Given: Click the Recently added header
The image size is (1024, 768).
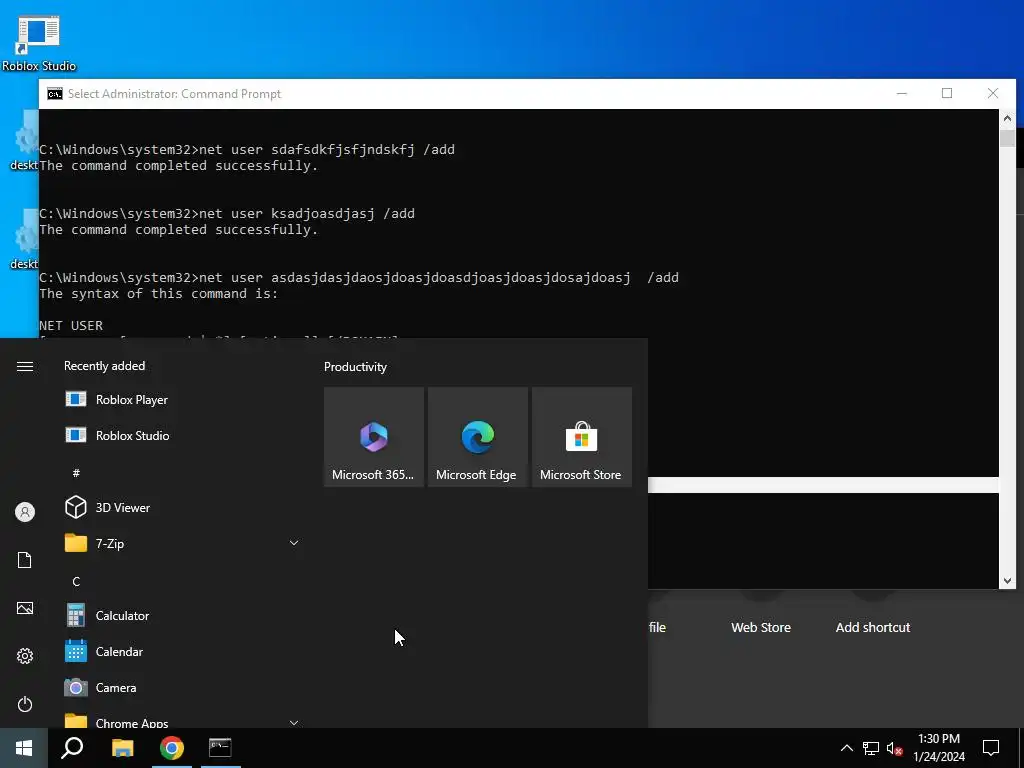Looking at the screenshot, I should 104,366.
